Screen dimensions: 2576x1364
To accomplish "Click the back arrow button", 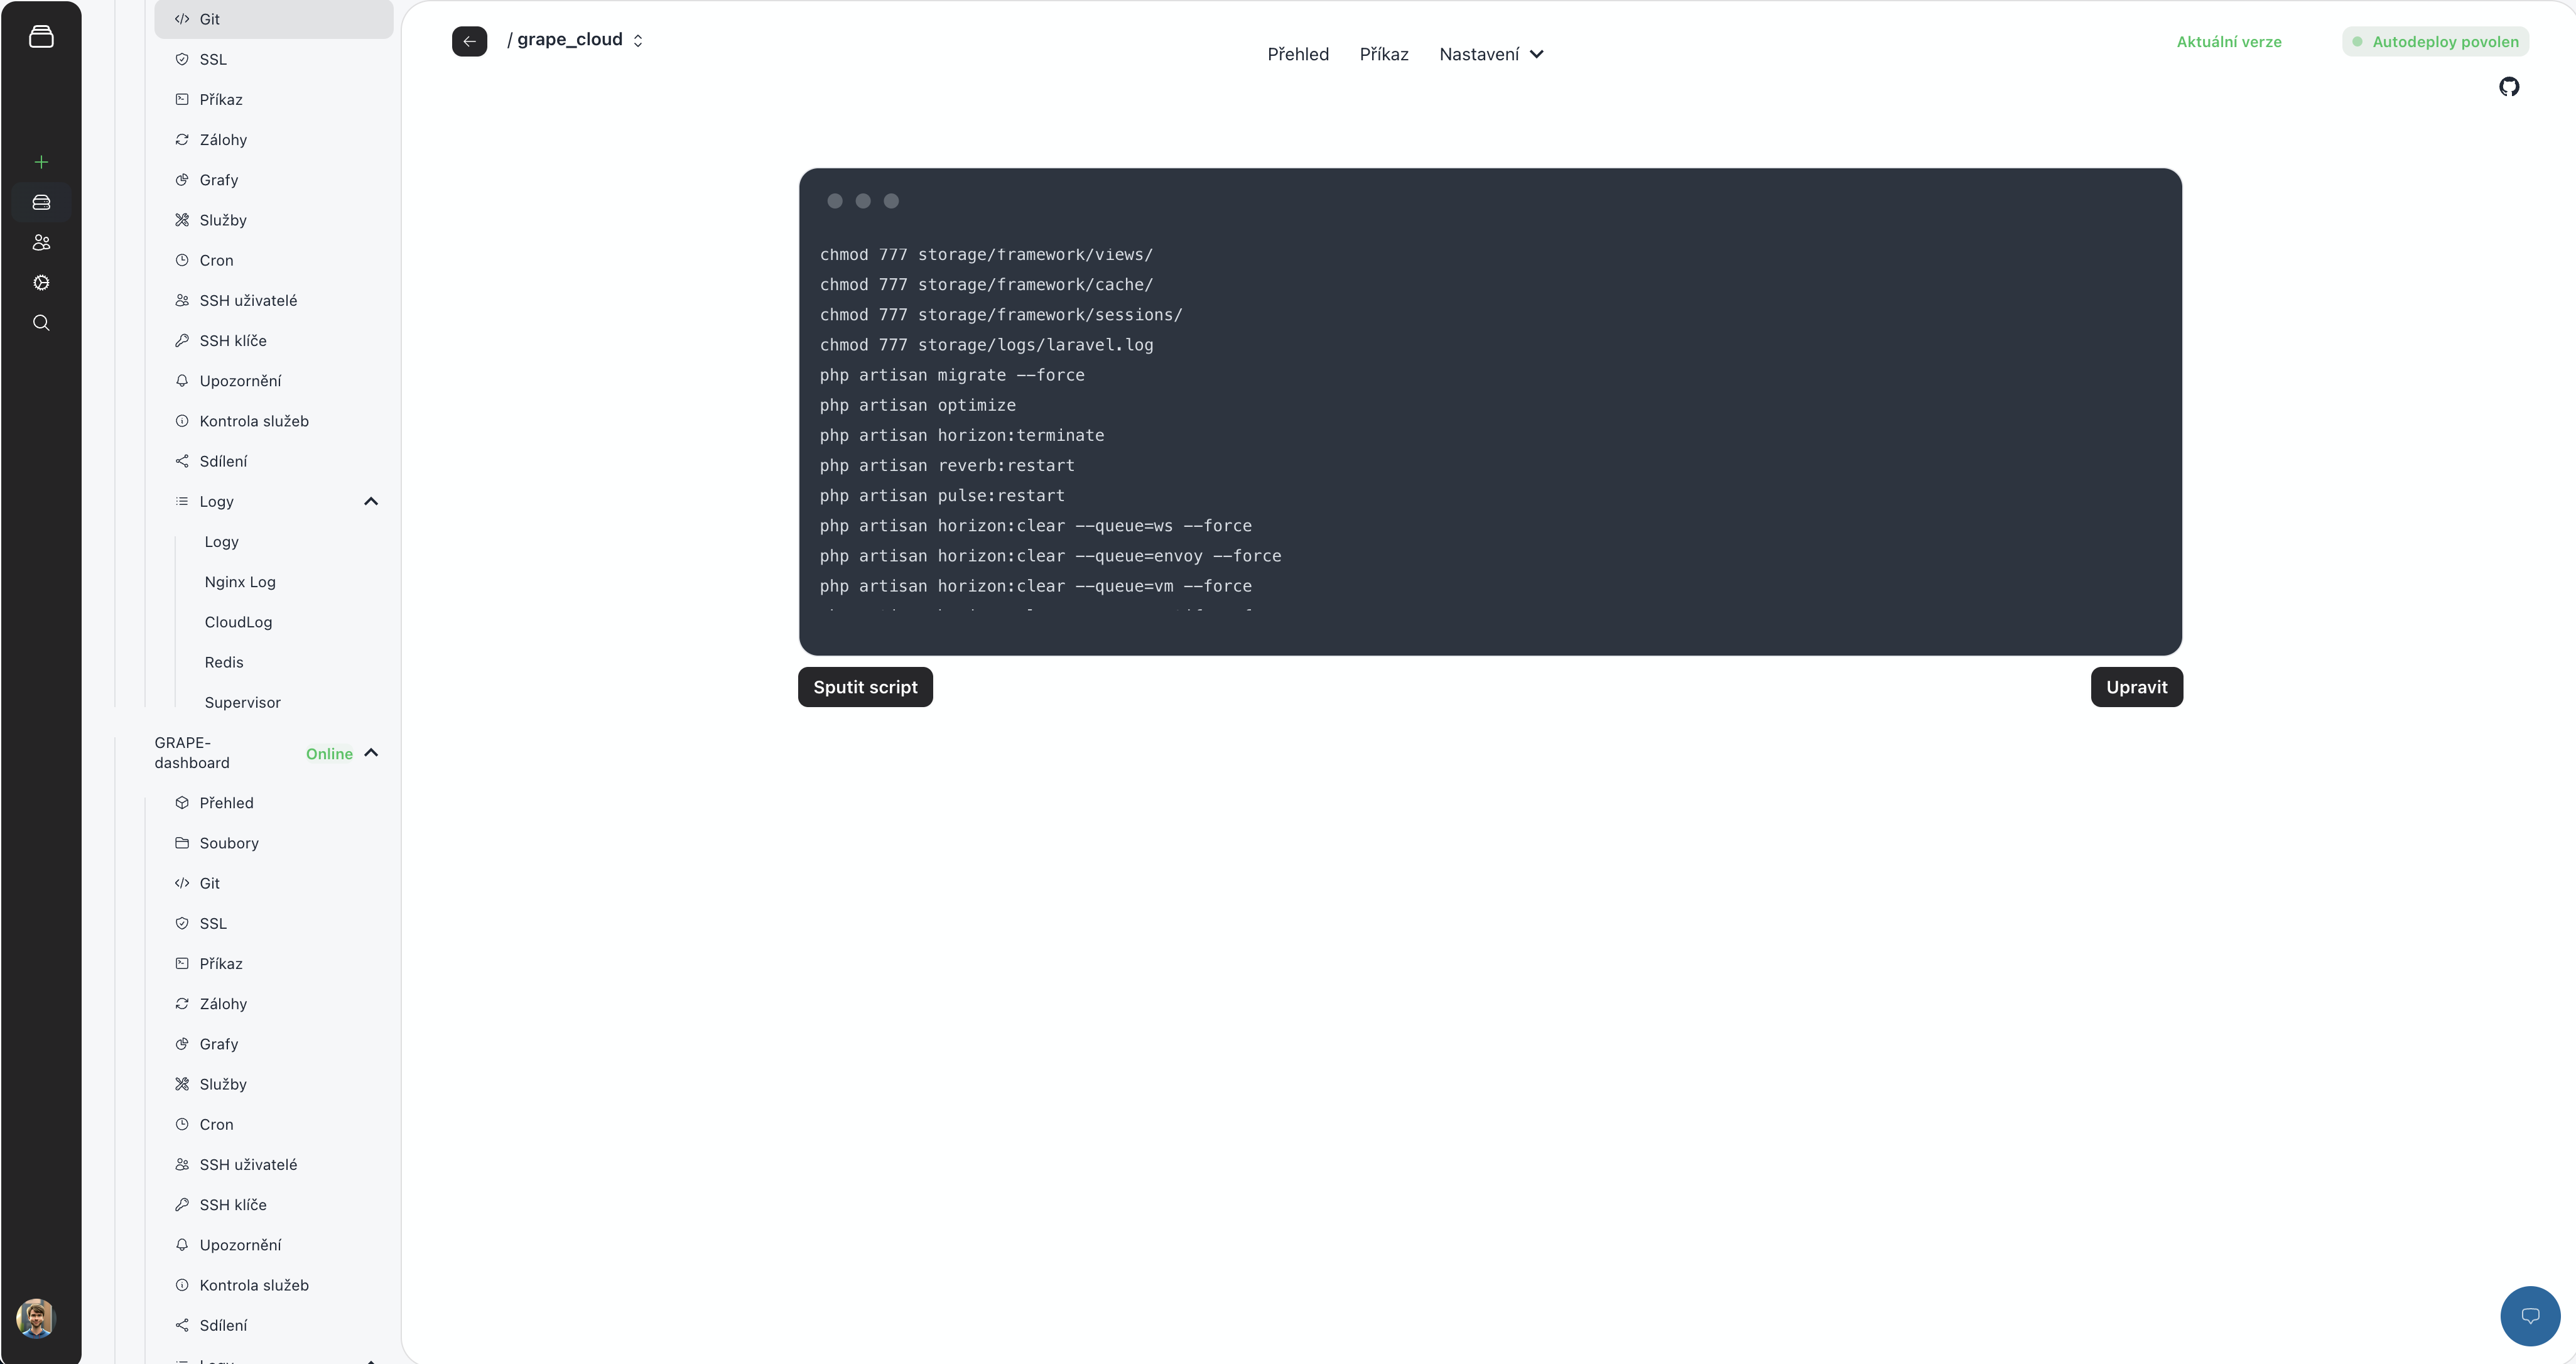I will 469,41.
